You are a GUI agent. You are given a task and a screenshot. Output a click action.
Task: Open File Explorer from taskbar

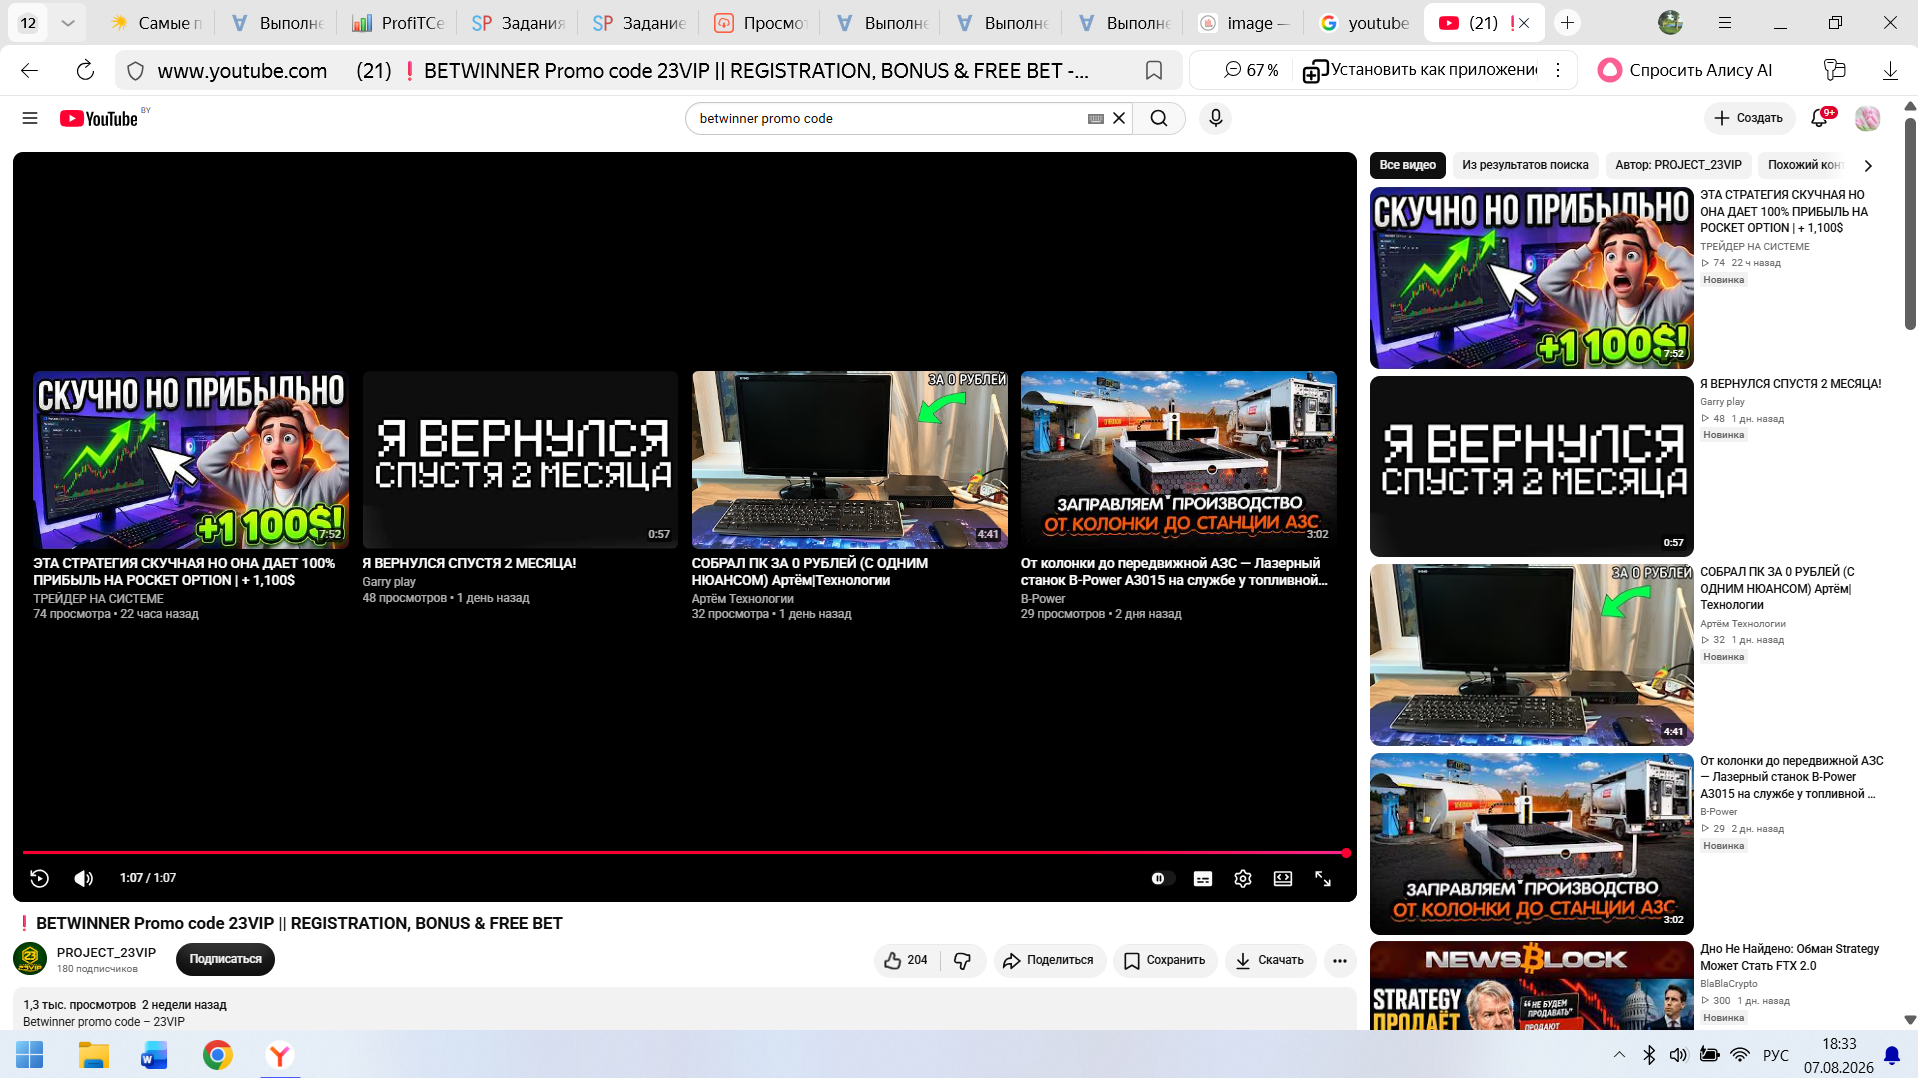[x=93, y=1055]
